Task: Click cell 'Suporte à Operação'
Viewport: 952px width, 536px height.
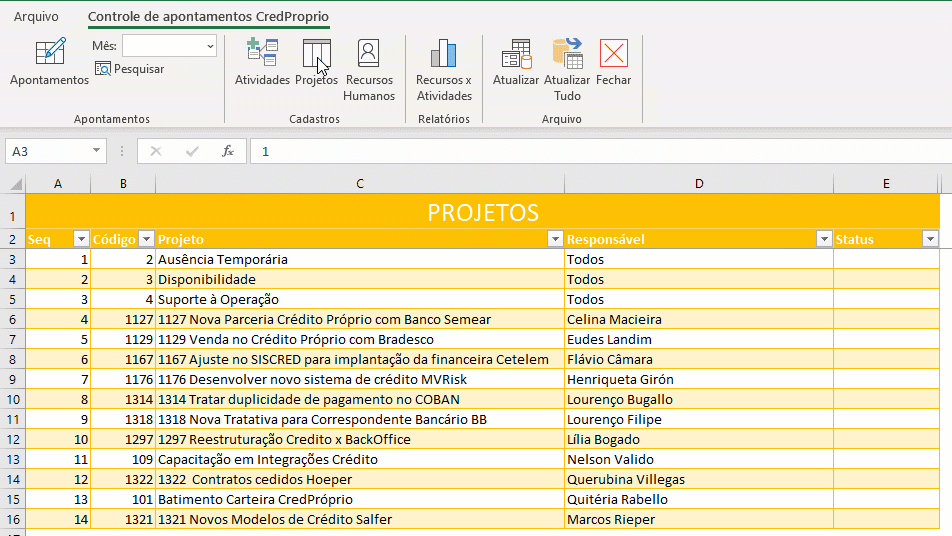Action: click(360, 299)
